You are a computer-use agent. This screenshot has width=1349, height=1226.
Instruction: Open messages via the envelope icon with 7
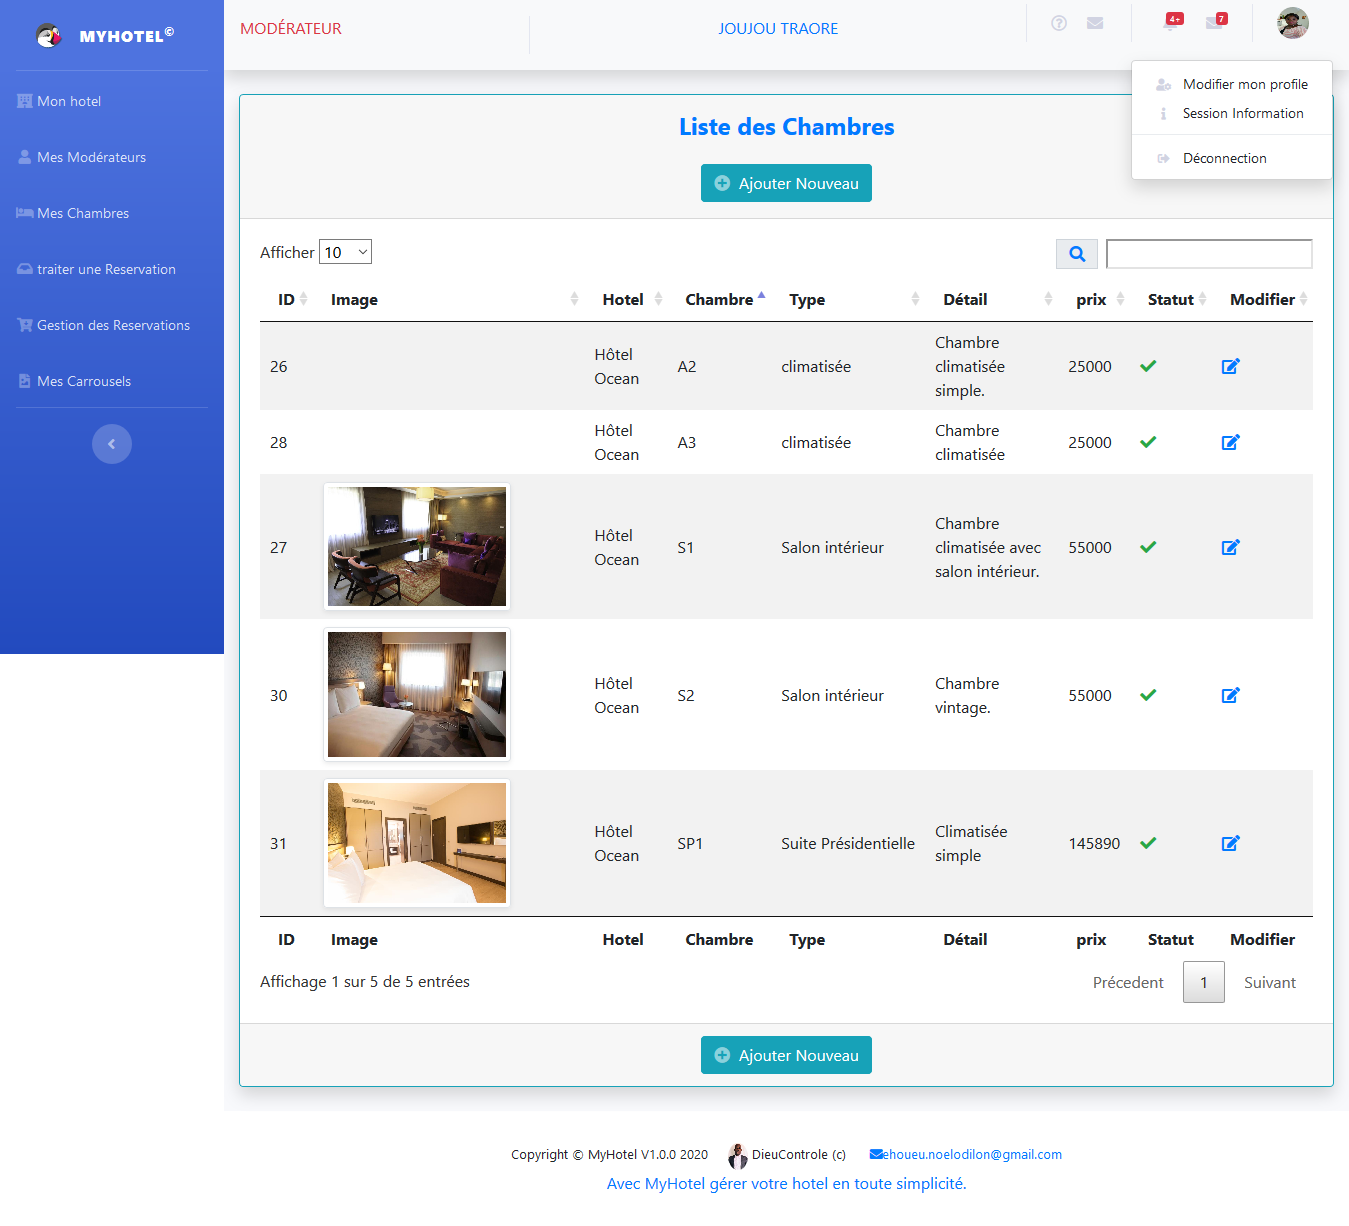coord(1216,23)
